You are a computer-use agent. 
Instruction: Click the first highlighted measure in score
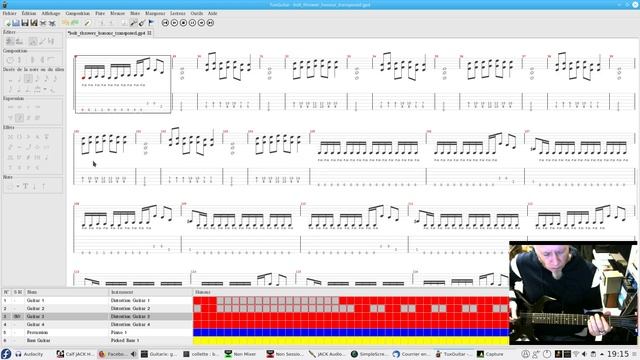click(123, 84)
